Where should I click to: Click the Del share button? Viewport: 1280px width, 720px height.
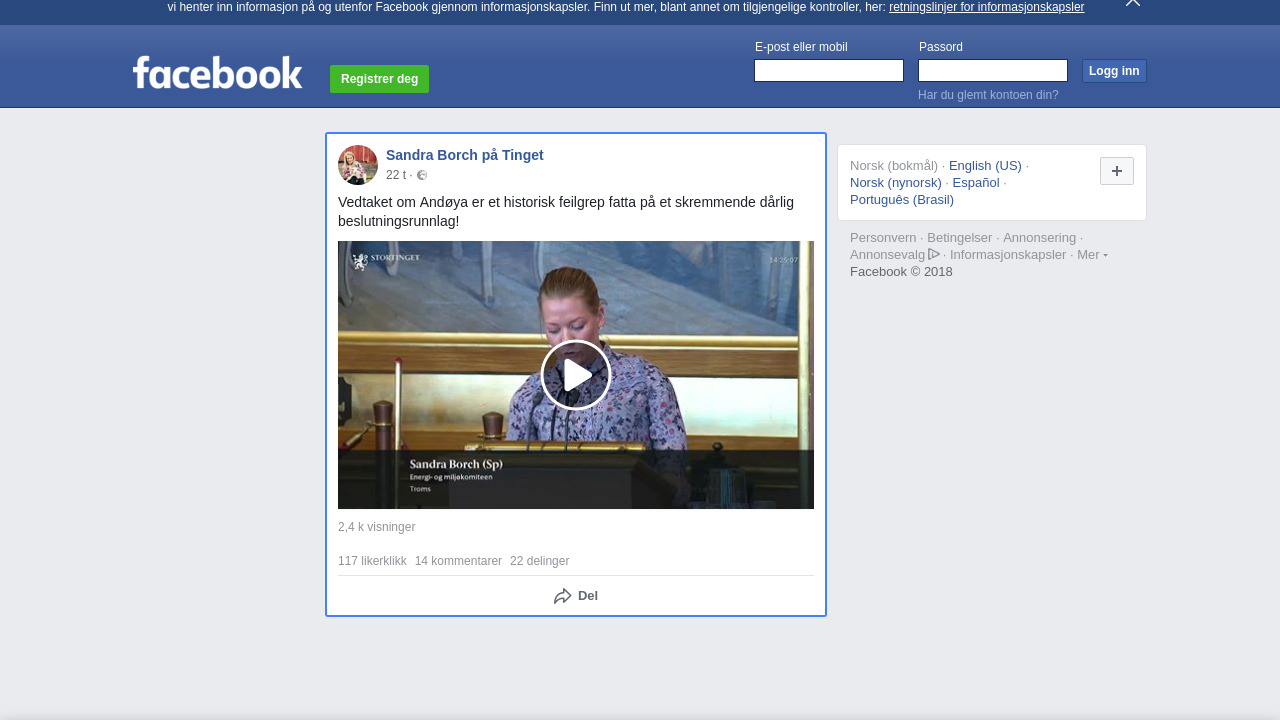(x=576, y=596)
